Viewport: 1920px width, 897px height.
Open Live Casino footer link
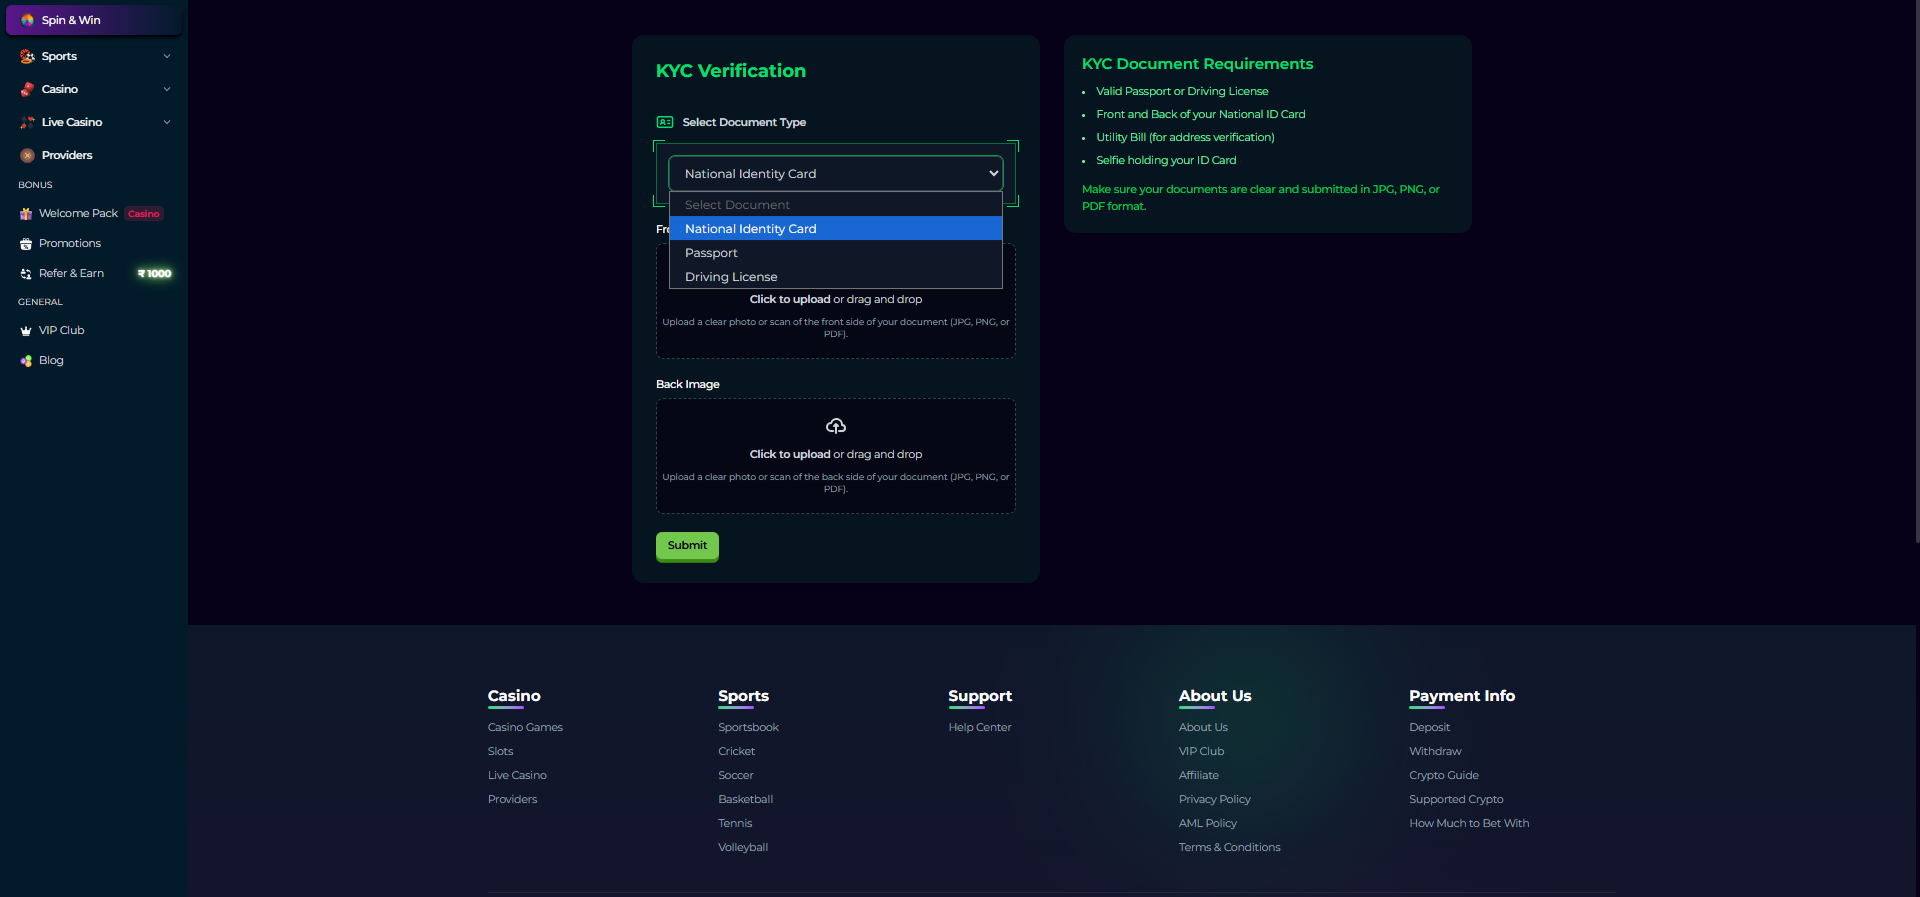point(517,776)
